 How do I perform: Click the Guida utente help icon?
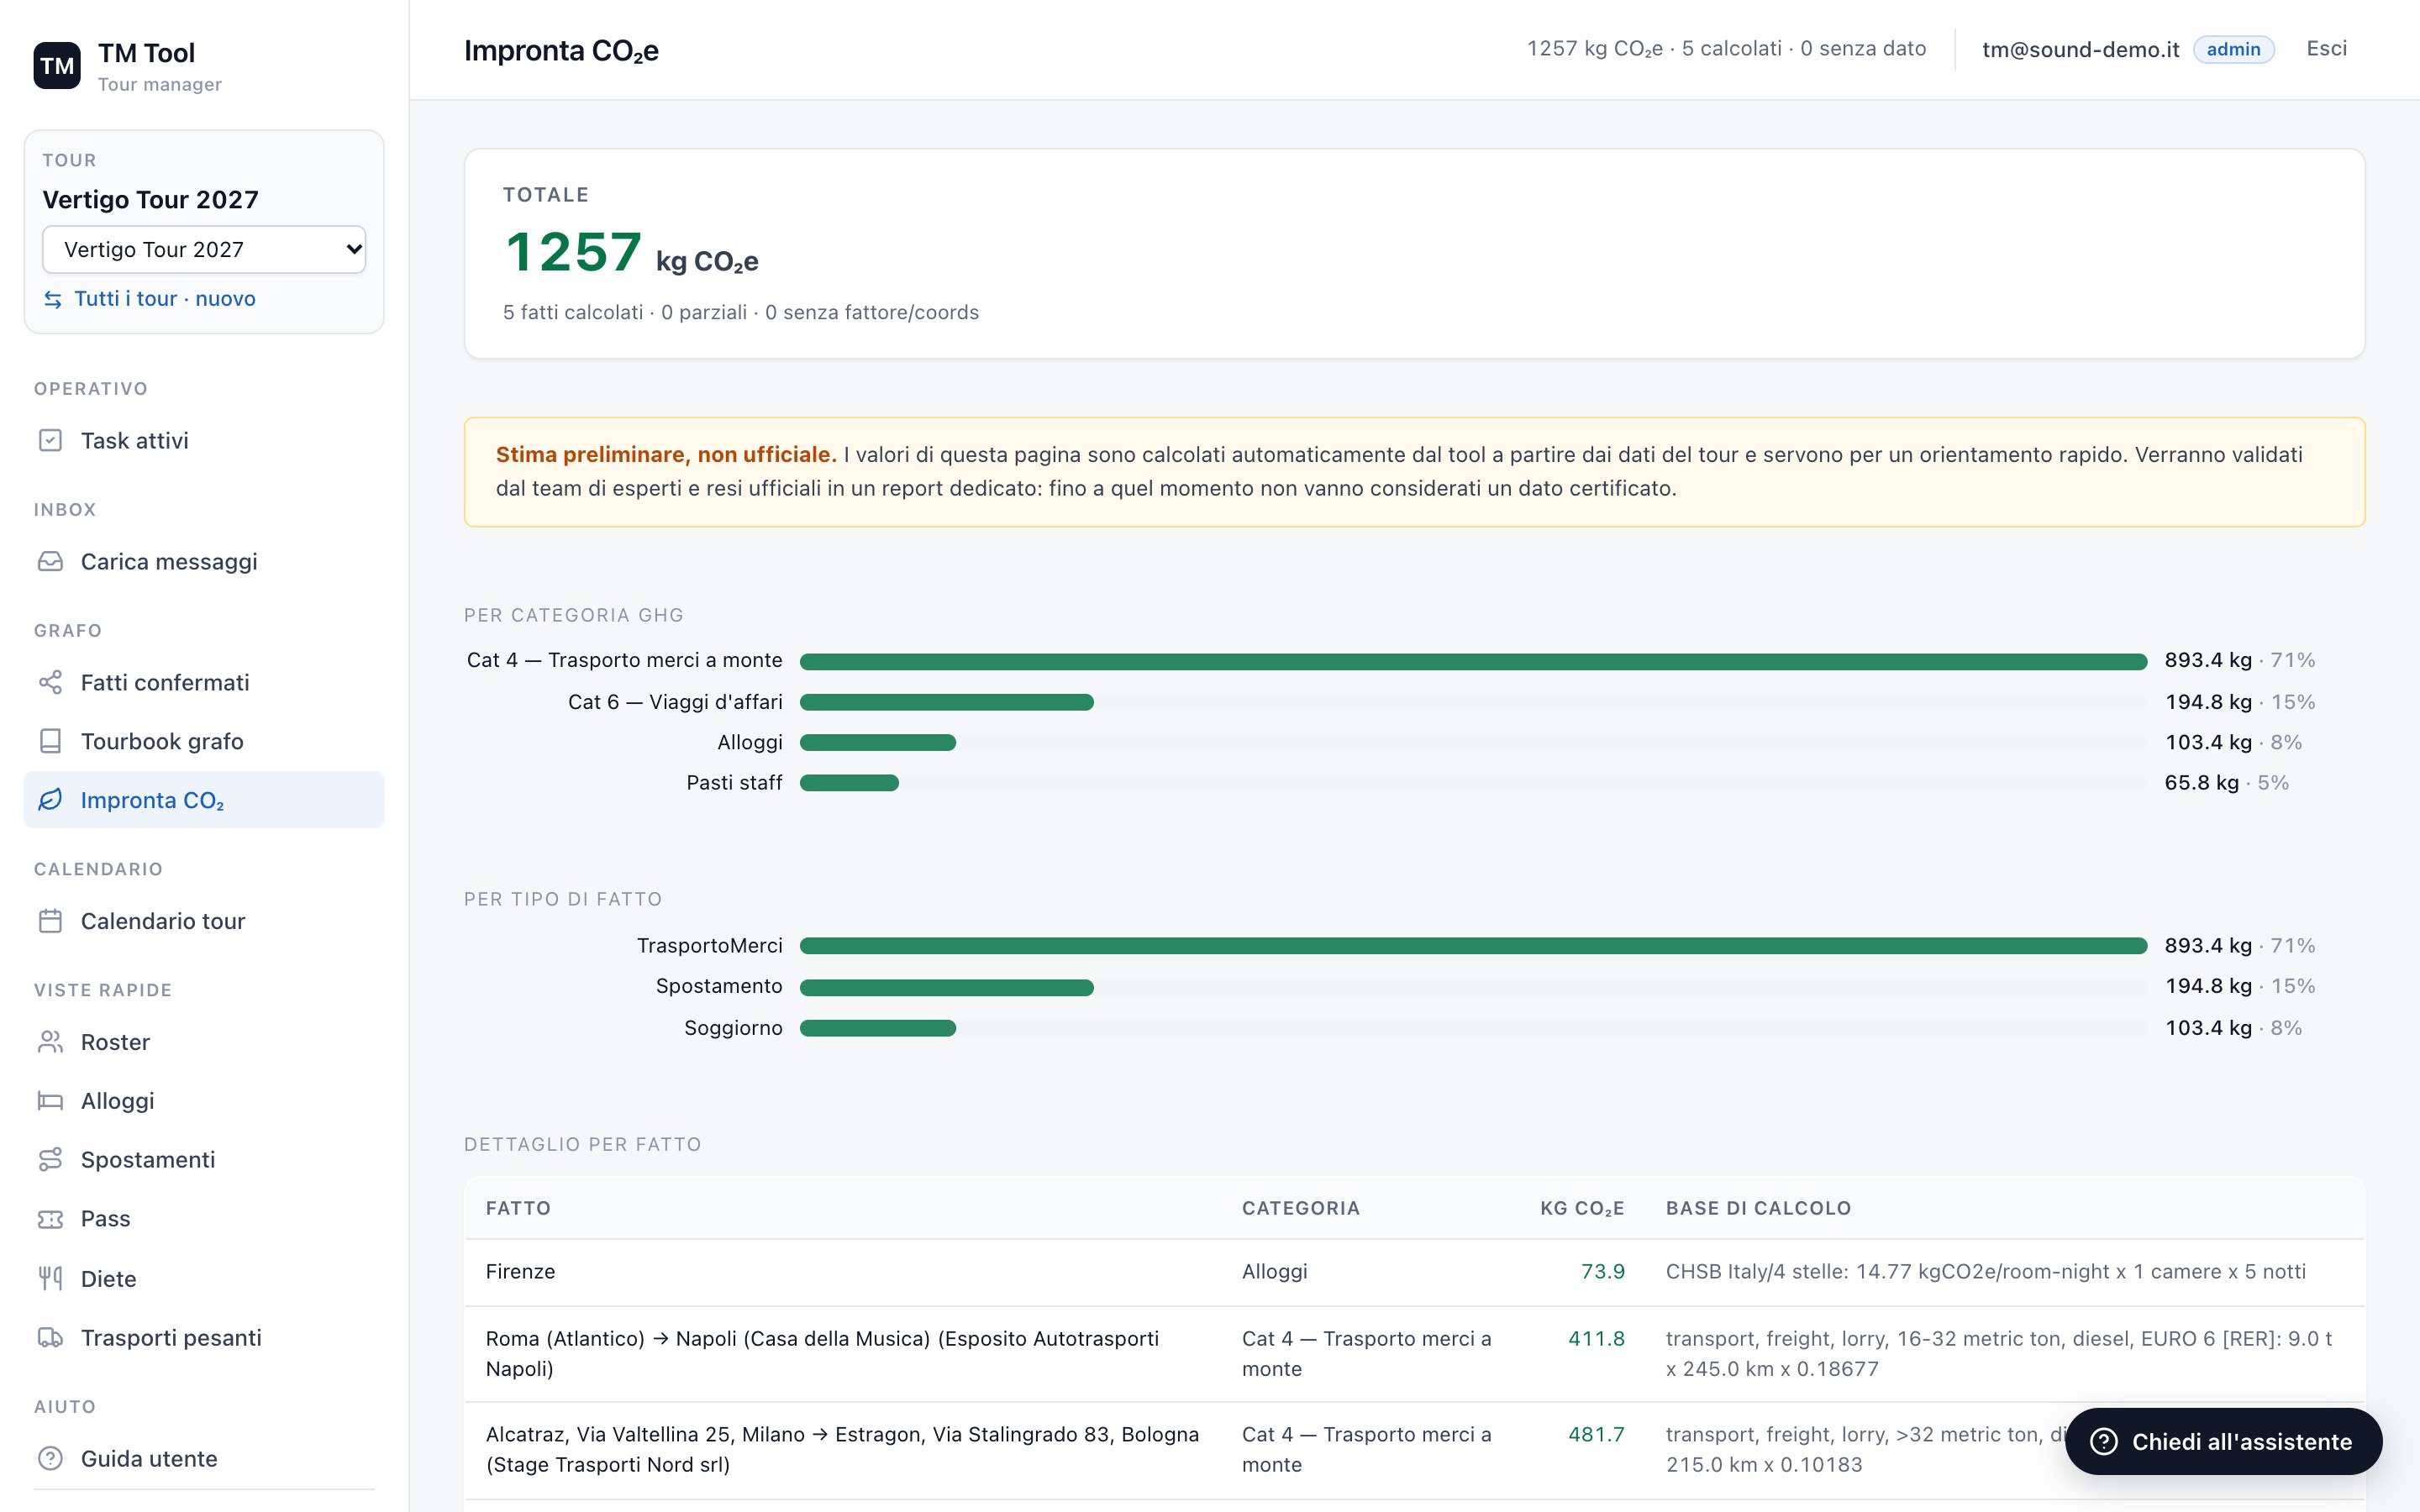click(x=50, y=1459)
